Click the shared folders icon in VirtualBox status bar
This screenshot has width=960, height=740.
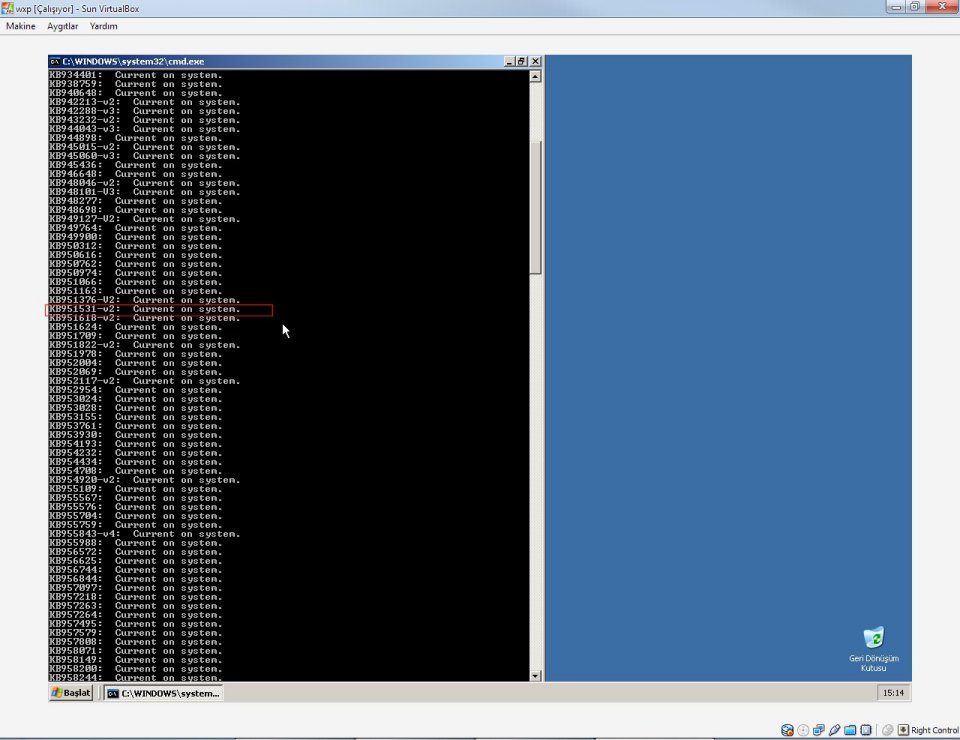click(x=850, y=730)
